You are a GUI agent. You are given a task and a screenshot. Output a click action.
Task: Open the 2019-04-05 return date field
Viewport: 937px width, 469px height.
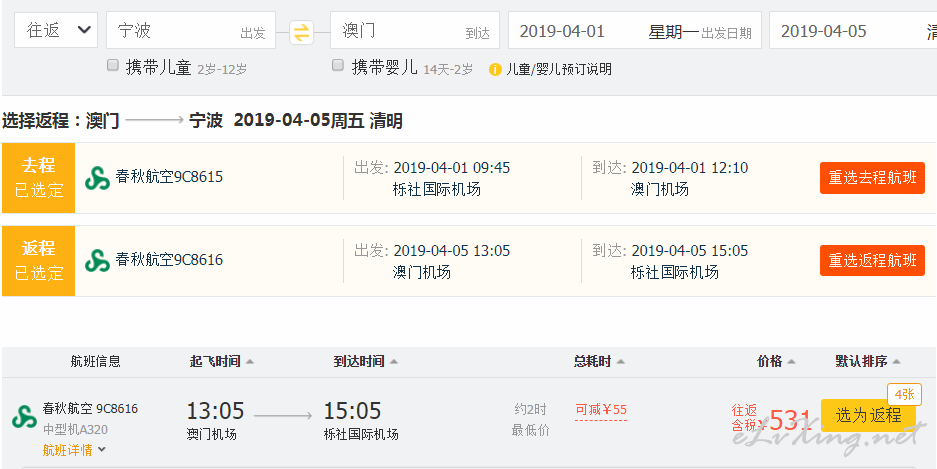853,30
